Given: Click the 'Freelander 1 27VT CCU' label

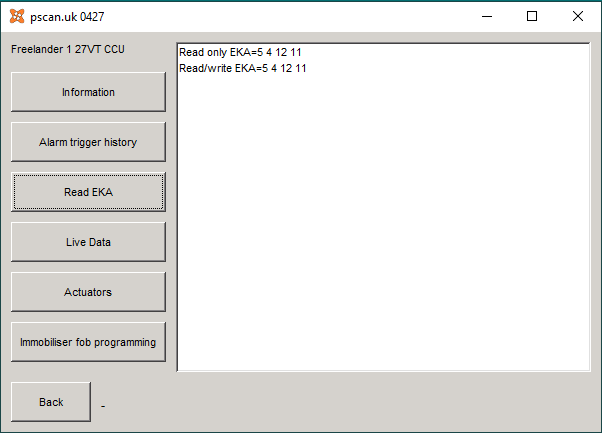Looking at the screenshot, I should tap(68, 49).
